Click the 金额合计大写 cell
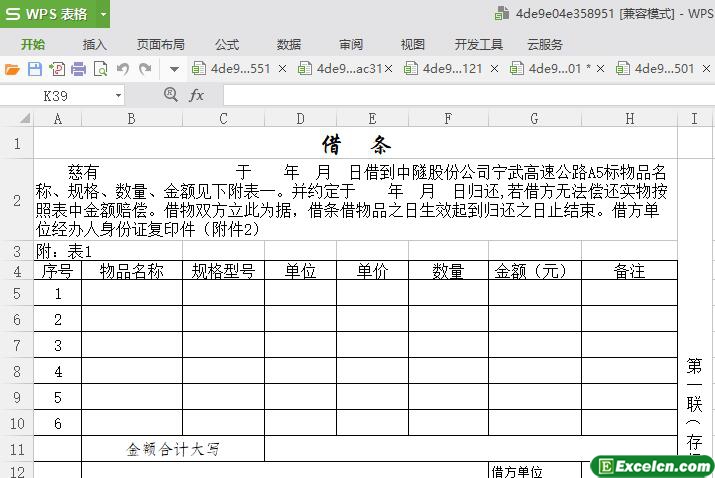The width and height of the screenshot is (715, 478). click(x=173, y=449)
